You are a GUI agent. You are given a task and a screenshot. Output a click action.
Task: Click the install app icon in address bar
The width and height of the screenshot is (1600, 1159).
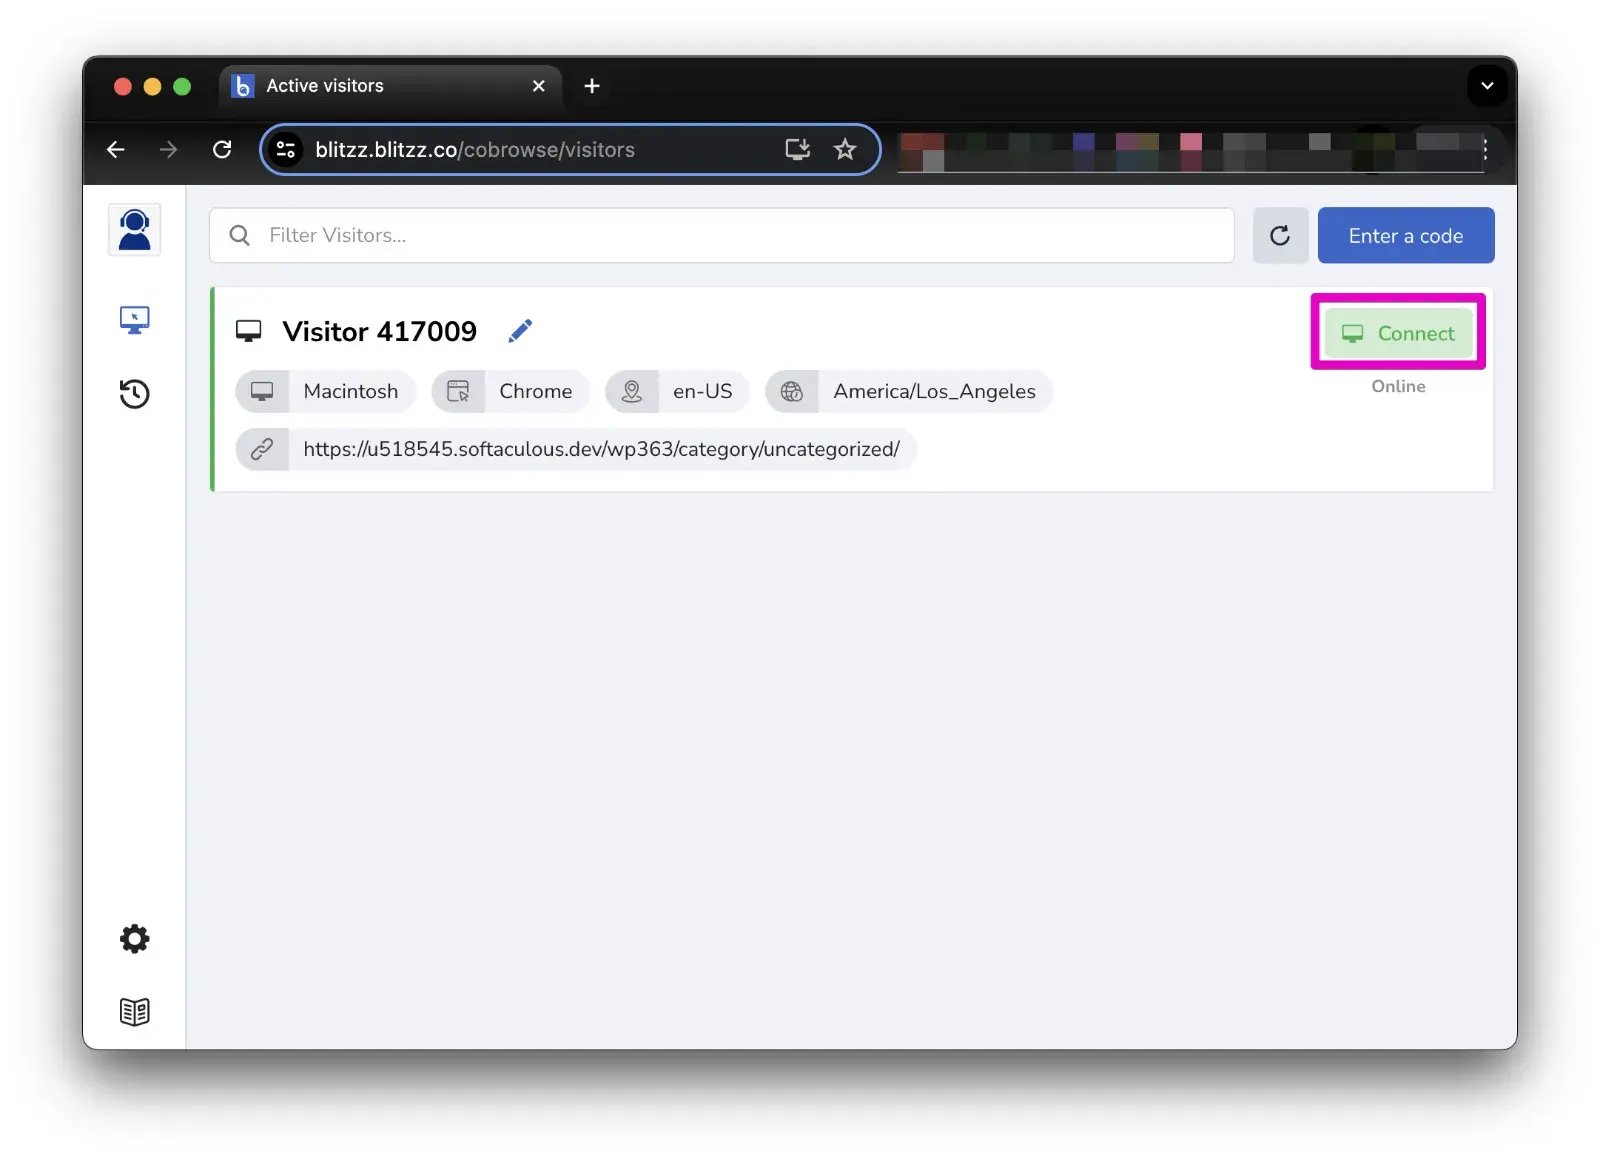pos(797,150)
